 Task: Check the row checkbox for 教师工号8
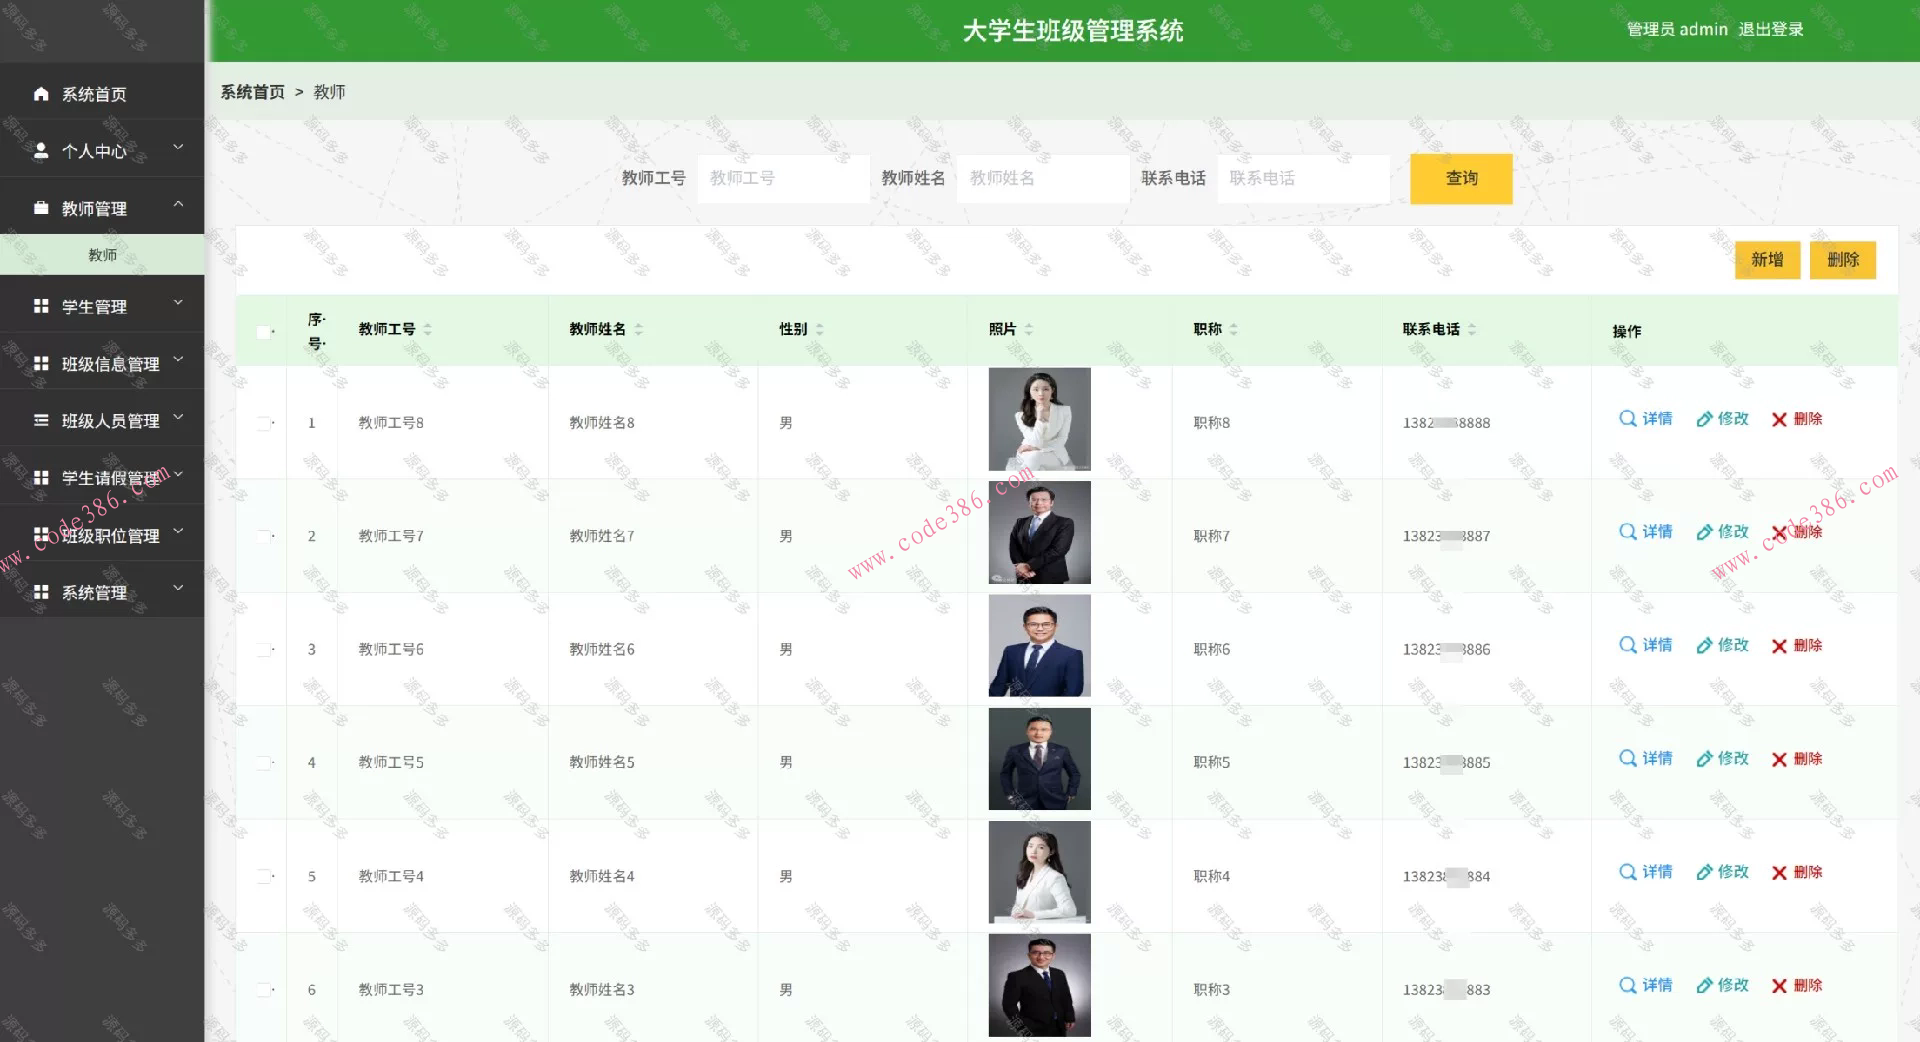[263, 422]
